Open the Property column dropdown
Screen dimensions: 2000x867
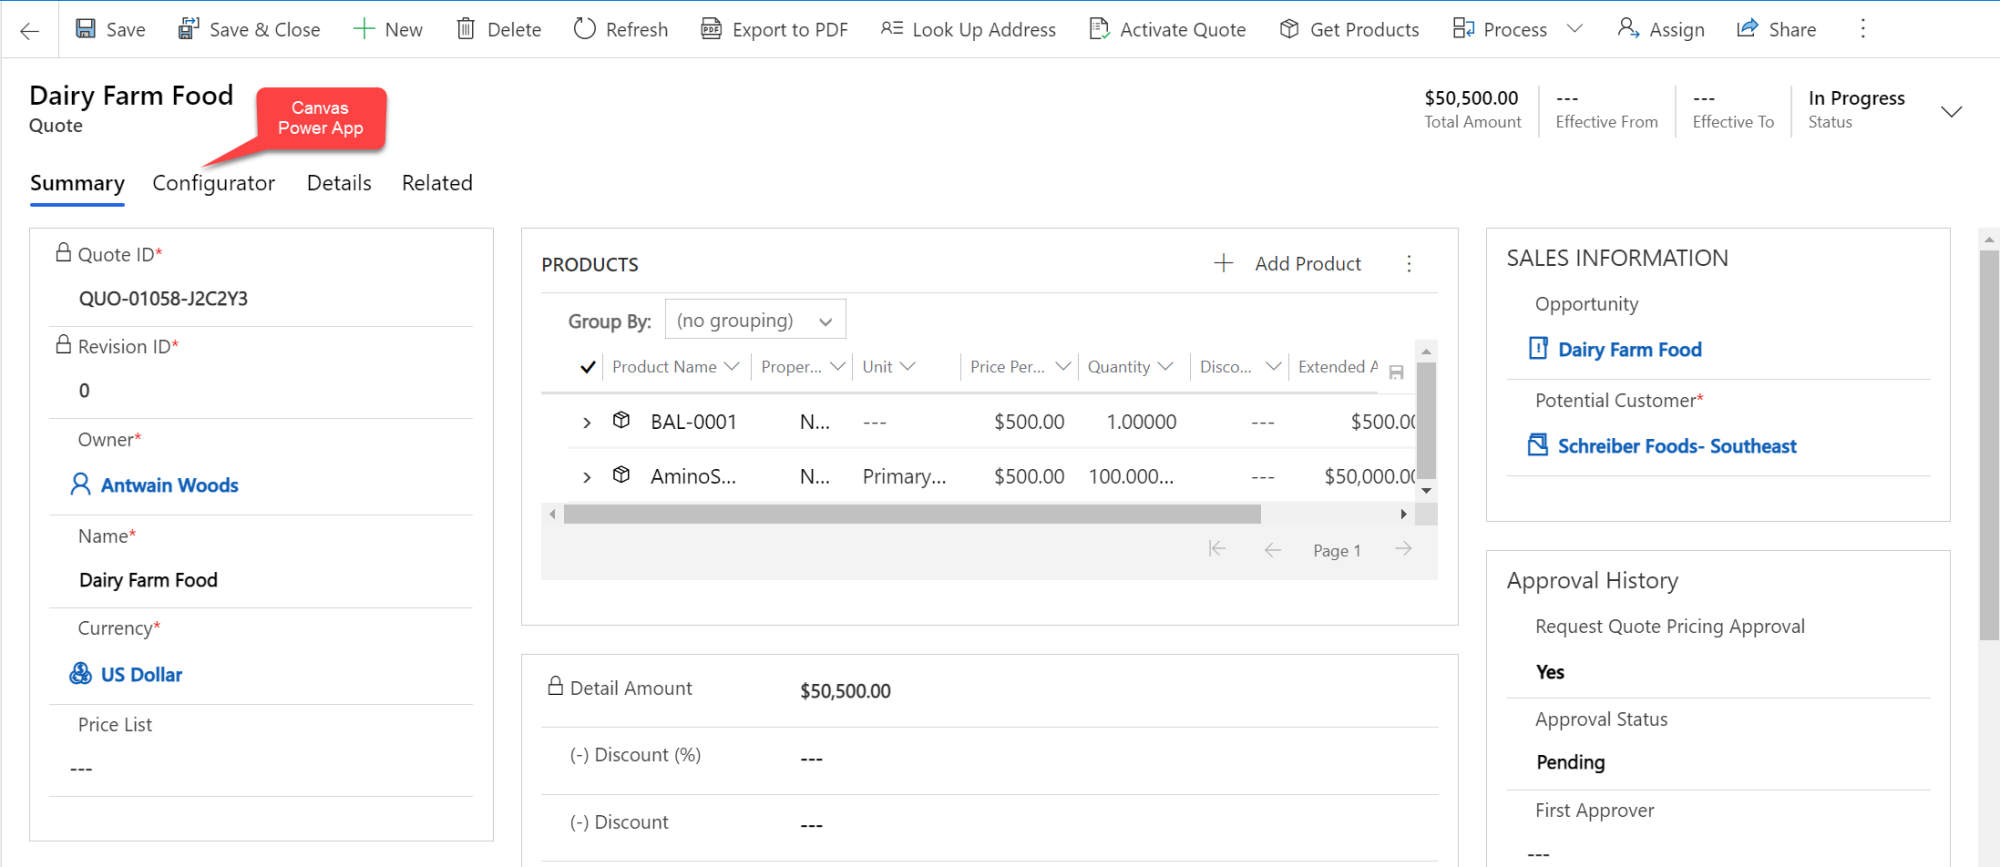(838, 367)
